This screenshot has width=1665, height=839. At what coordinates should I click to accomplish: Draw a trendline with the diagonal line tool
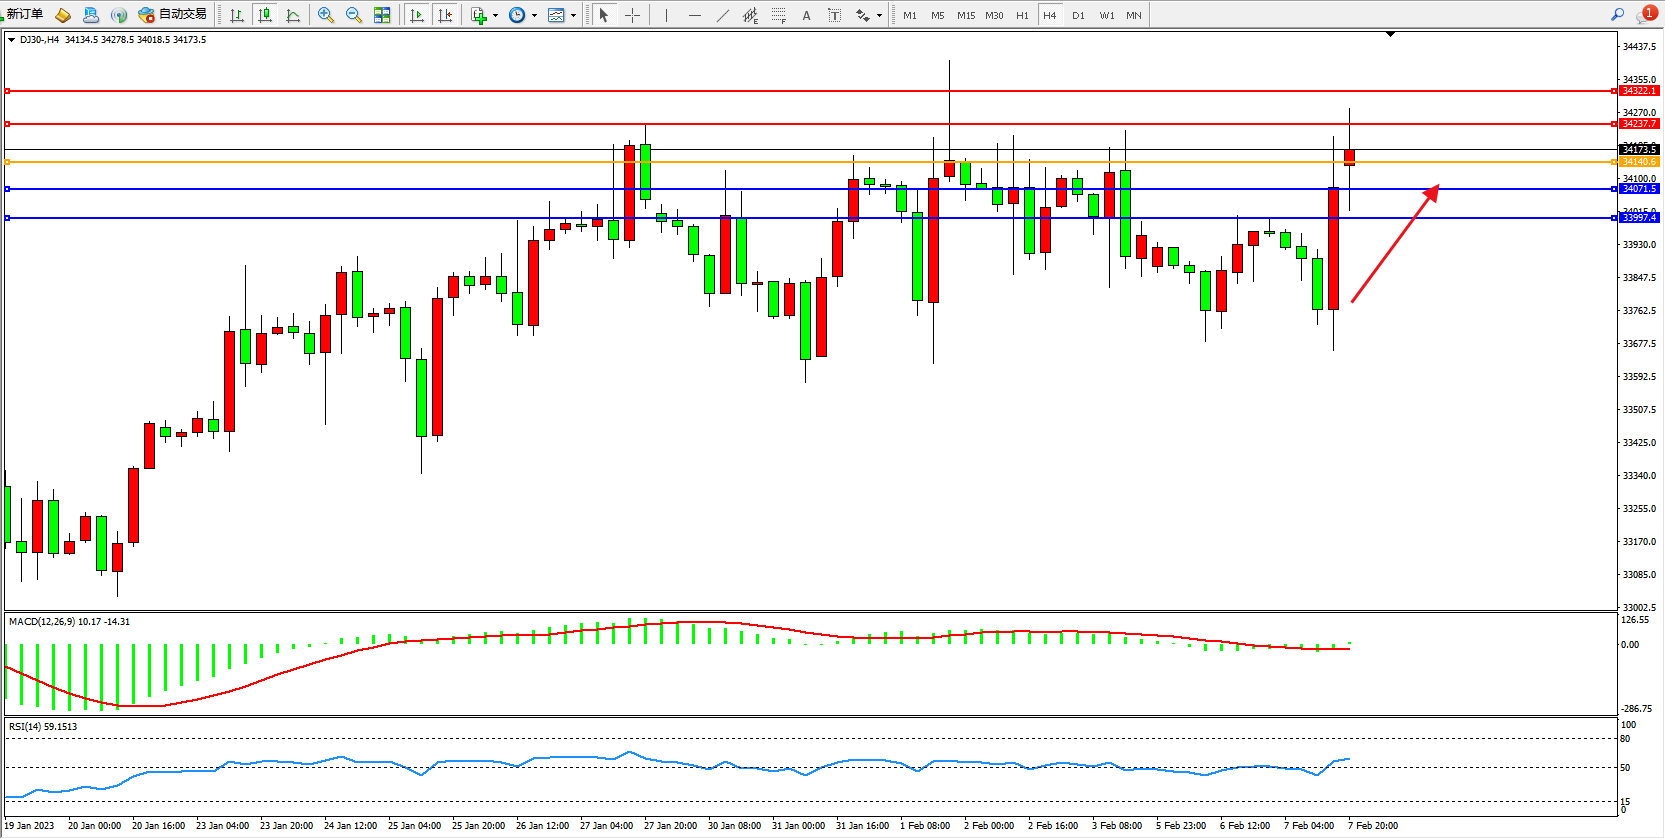tap(722, 15)
